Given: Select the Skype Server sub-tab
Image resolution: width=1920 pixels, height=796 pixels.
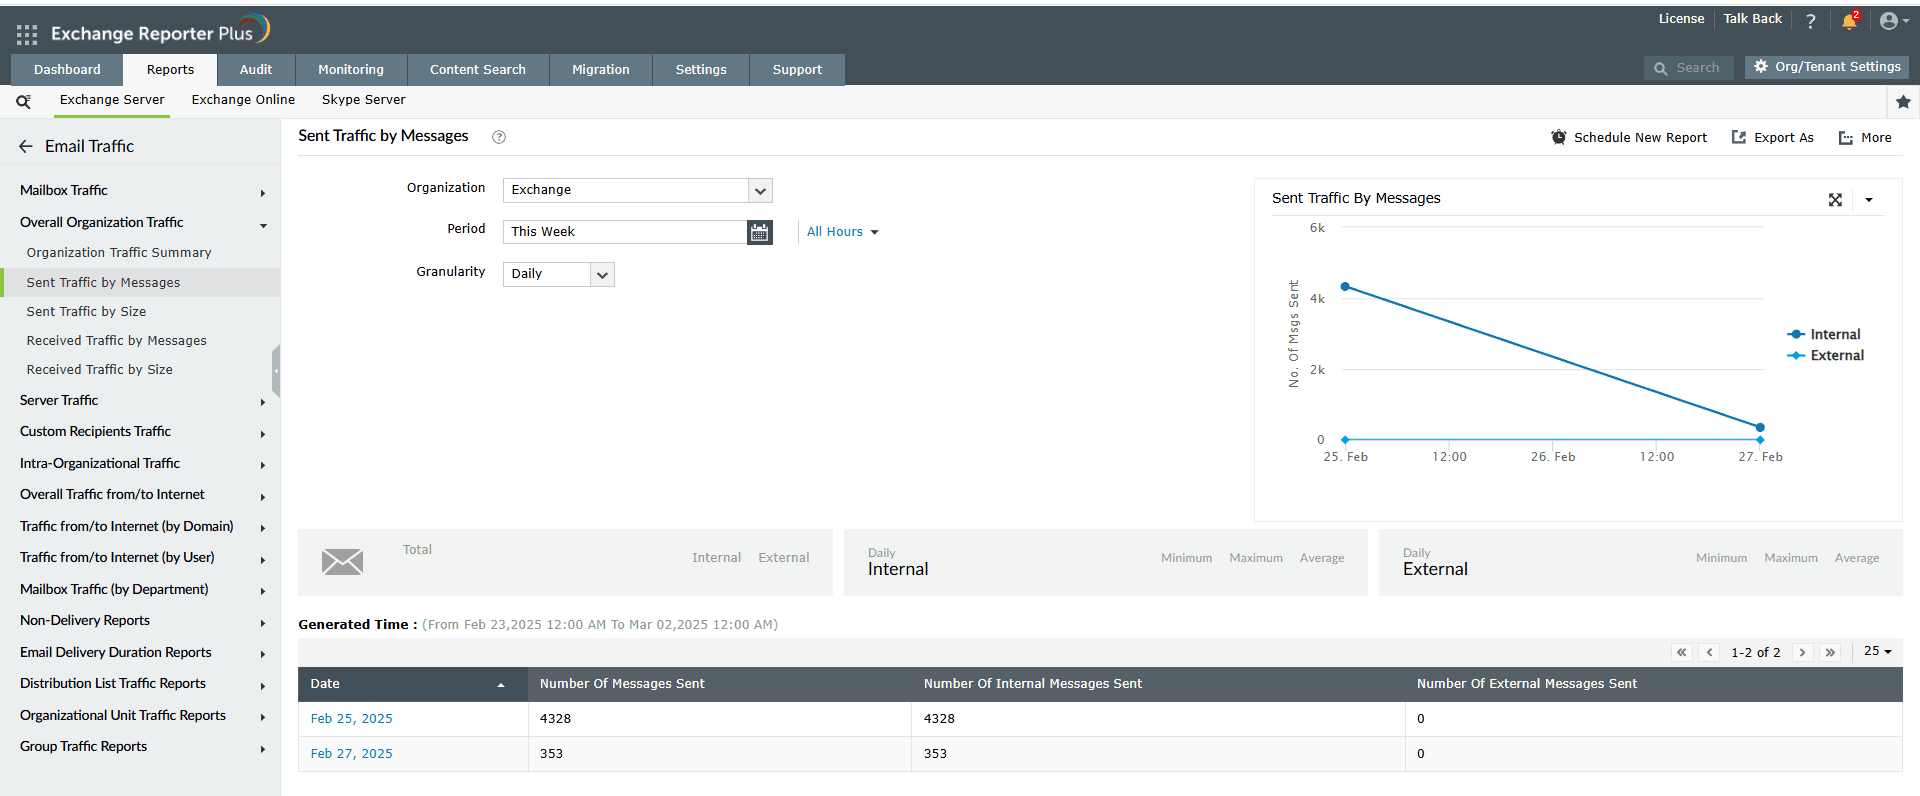Looking at the screenshot, I should click(364, 100).
